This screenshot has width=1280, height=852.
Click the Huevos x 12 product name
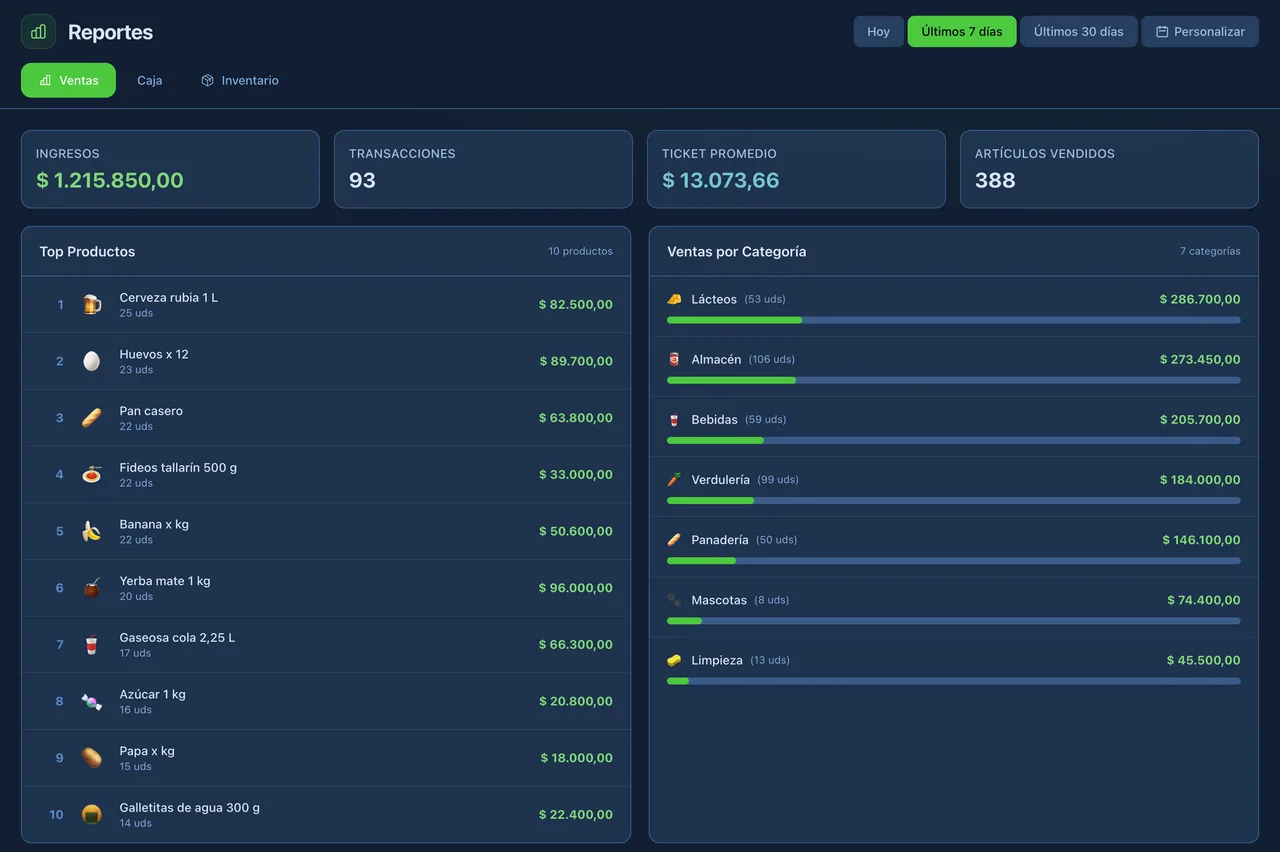pyautogui.click(x=154, y=354)
